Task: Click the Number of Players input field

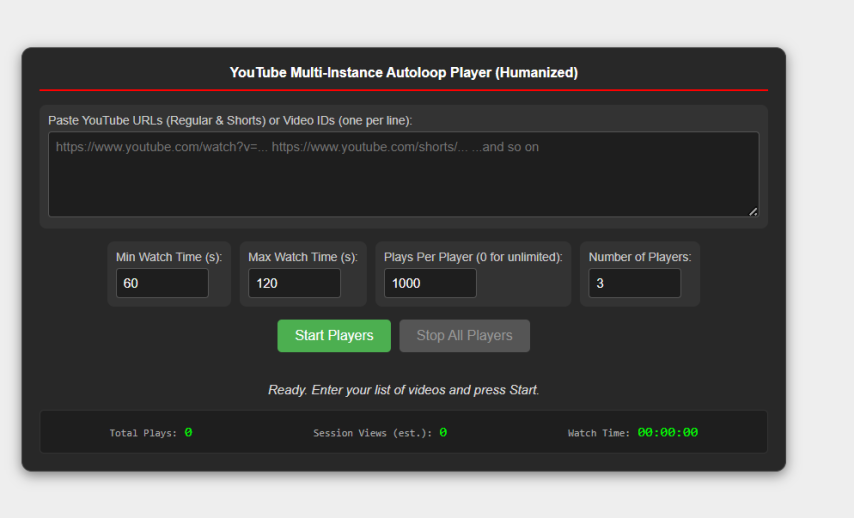Action: click(635, 283)
